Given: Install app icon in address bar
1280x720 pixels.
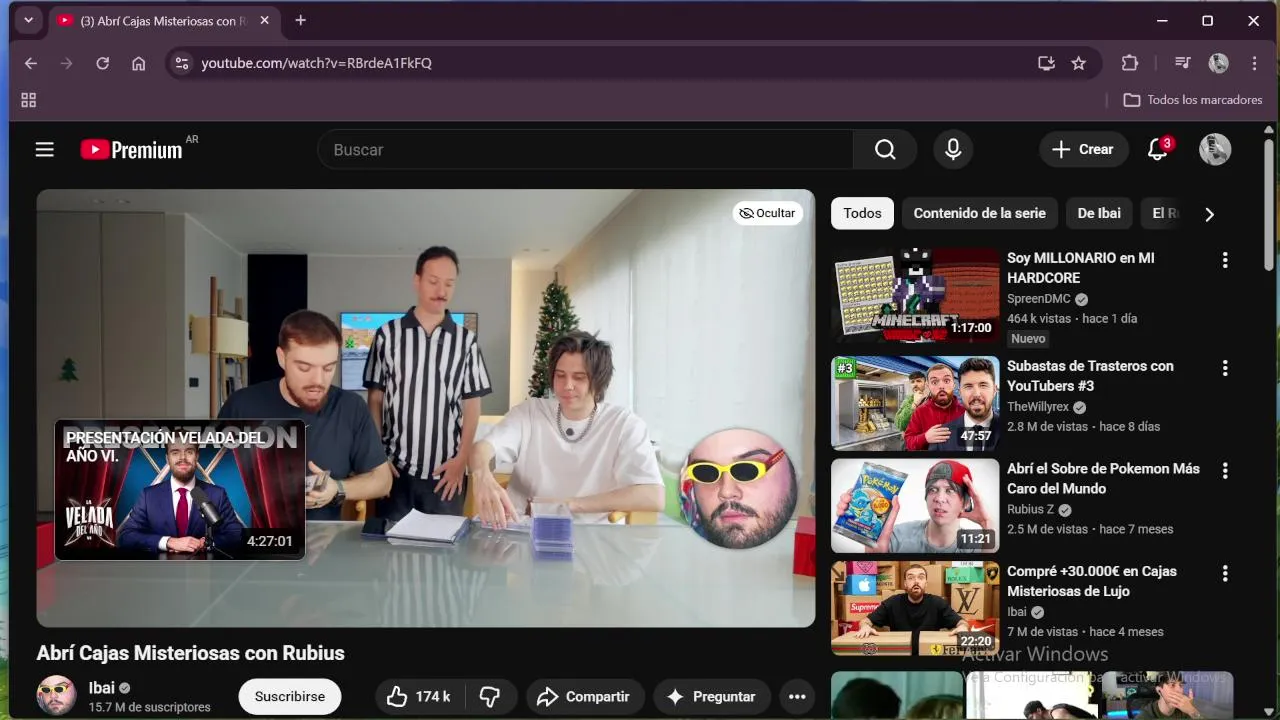Looking at the screenshot, I should (1046, 63).
